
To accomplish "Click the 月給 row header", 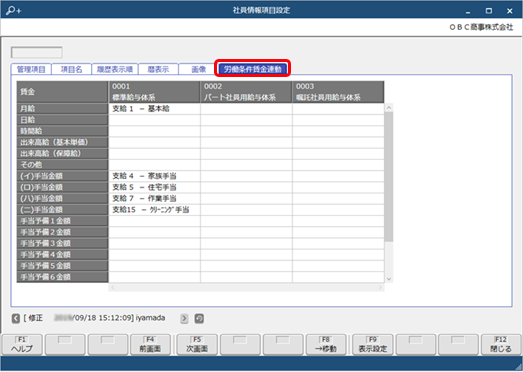I will point(62,109).
